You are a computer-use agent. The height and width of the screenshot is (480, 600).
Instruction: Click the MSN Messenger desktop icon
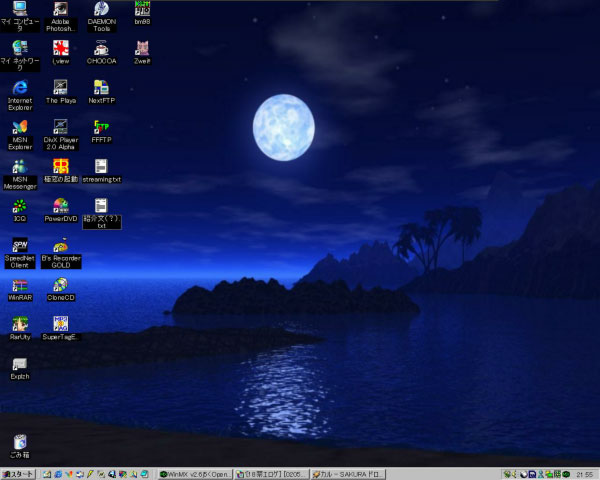20,166
